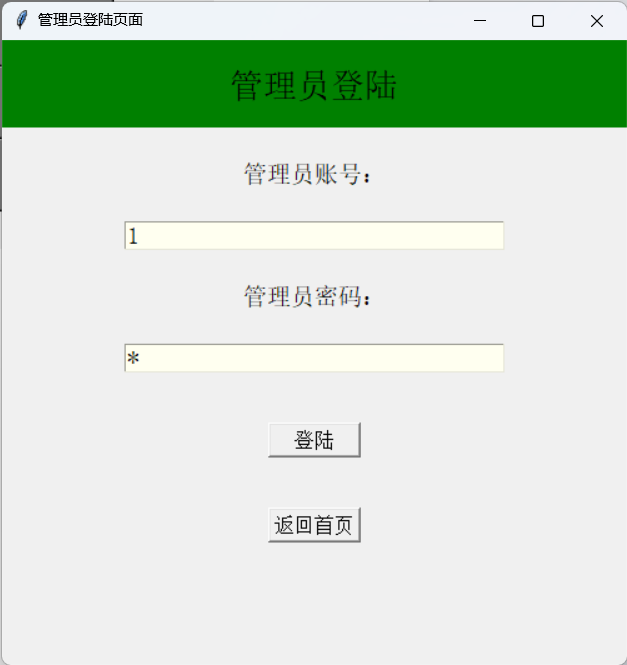
Task: Close the 管理员登陆页面 window
Action: tap(596, 21)
